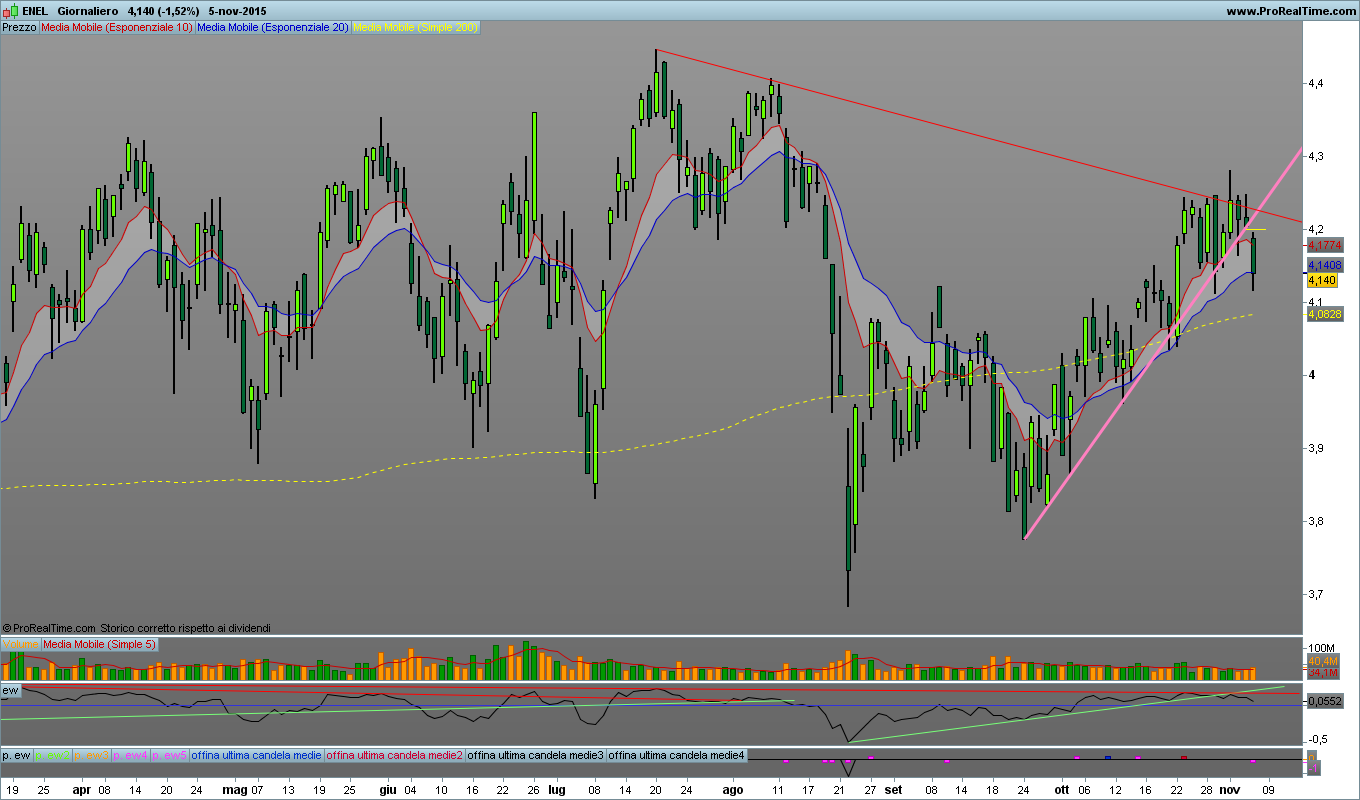Viewport: 1360px width, 800px height.
Task: Click the 4,4 price scale label
Action: click(x=1316, y=84)
